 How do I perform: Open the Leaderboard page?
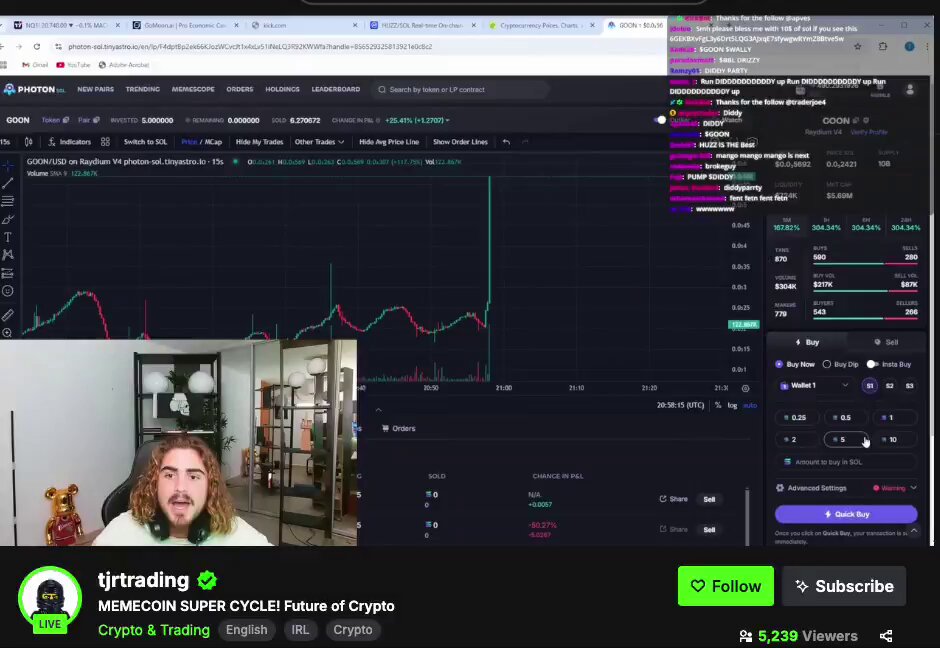pos(336,89)
